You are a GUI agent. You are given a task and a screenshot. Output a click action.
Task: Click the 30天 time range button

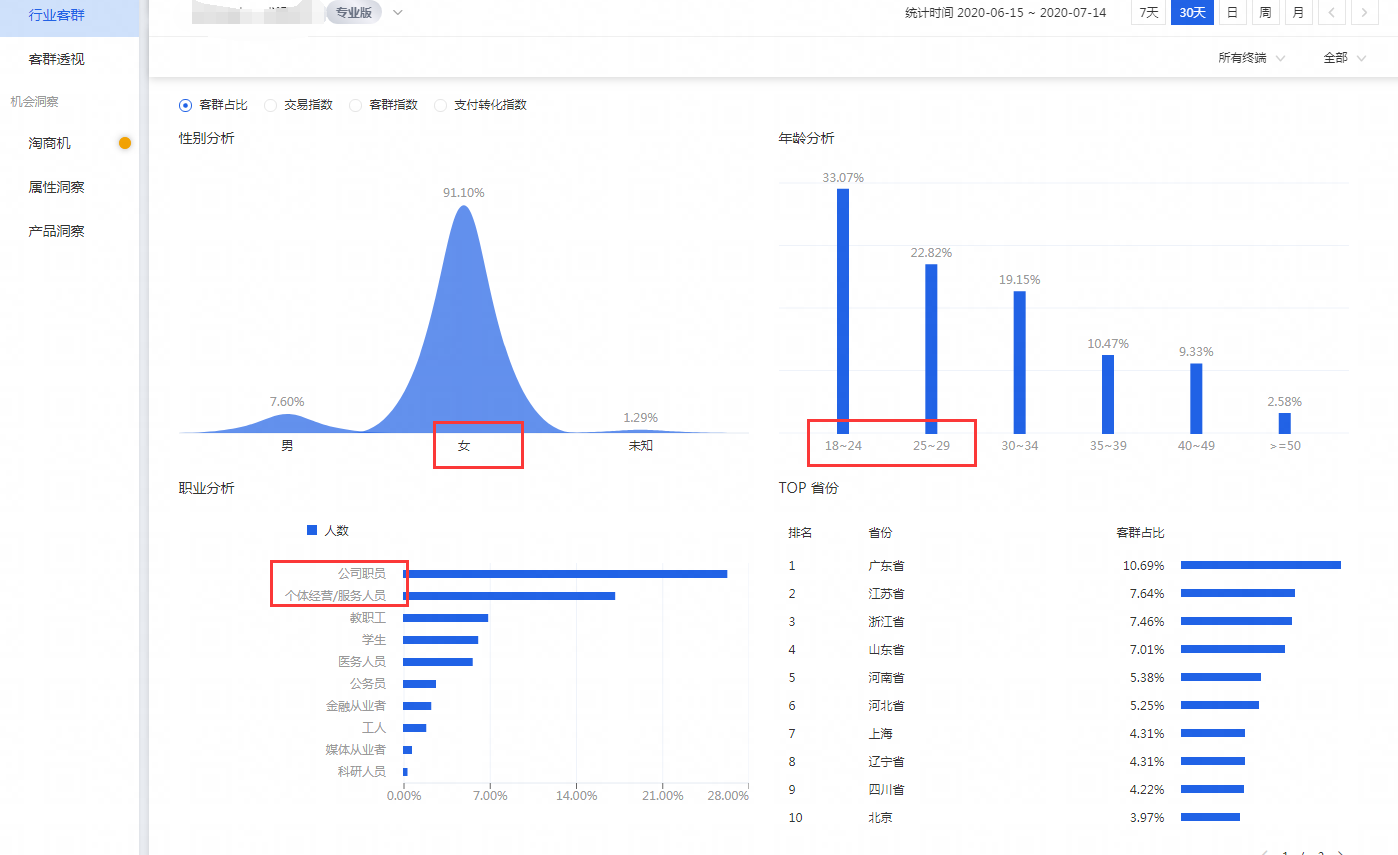pos(1192,13)
